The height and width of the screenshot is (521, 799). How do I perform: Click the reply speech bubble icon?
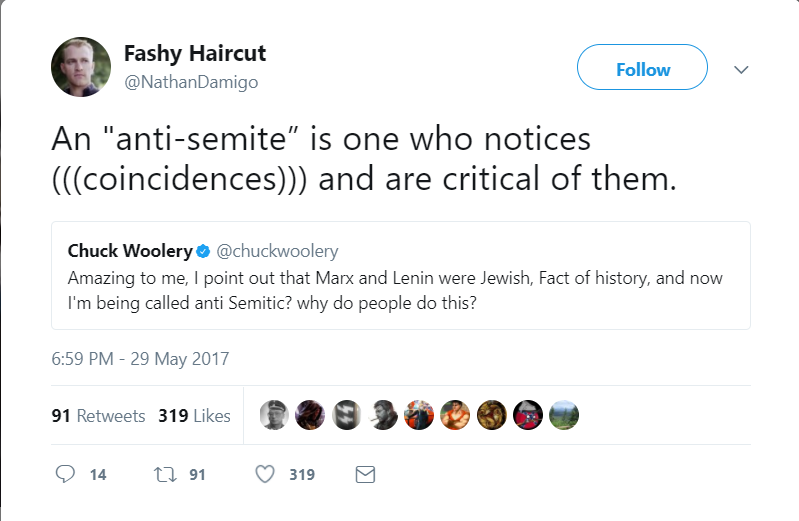(x=66, y=475)
